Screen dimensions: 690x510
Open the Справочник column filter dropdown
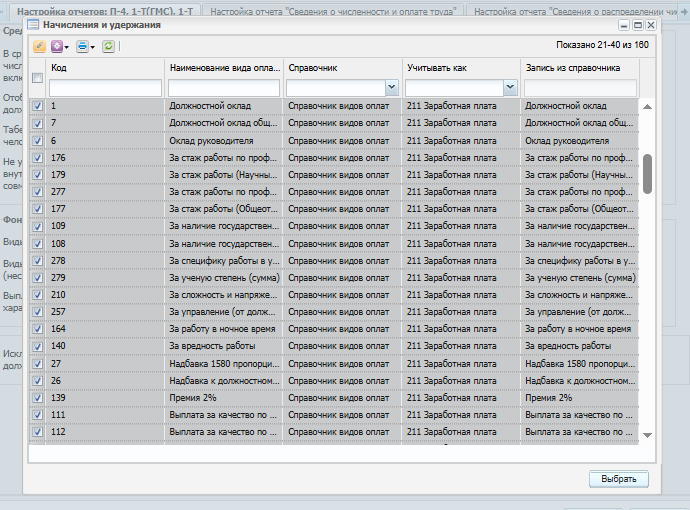coord(392,88)
